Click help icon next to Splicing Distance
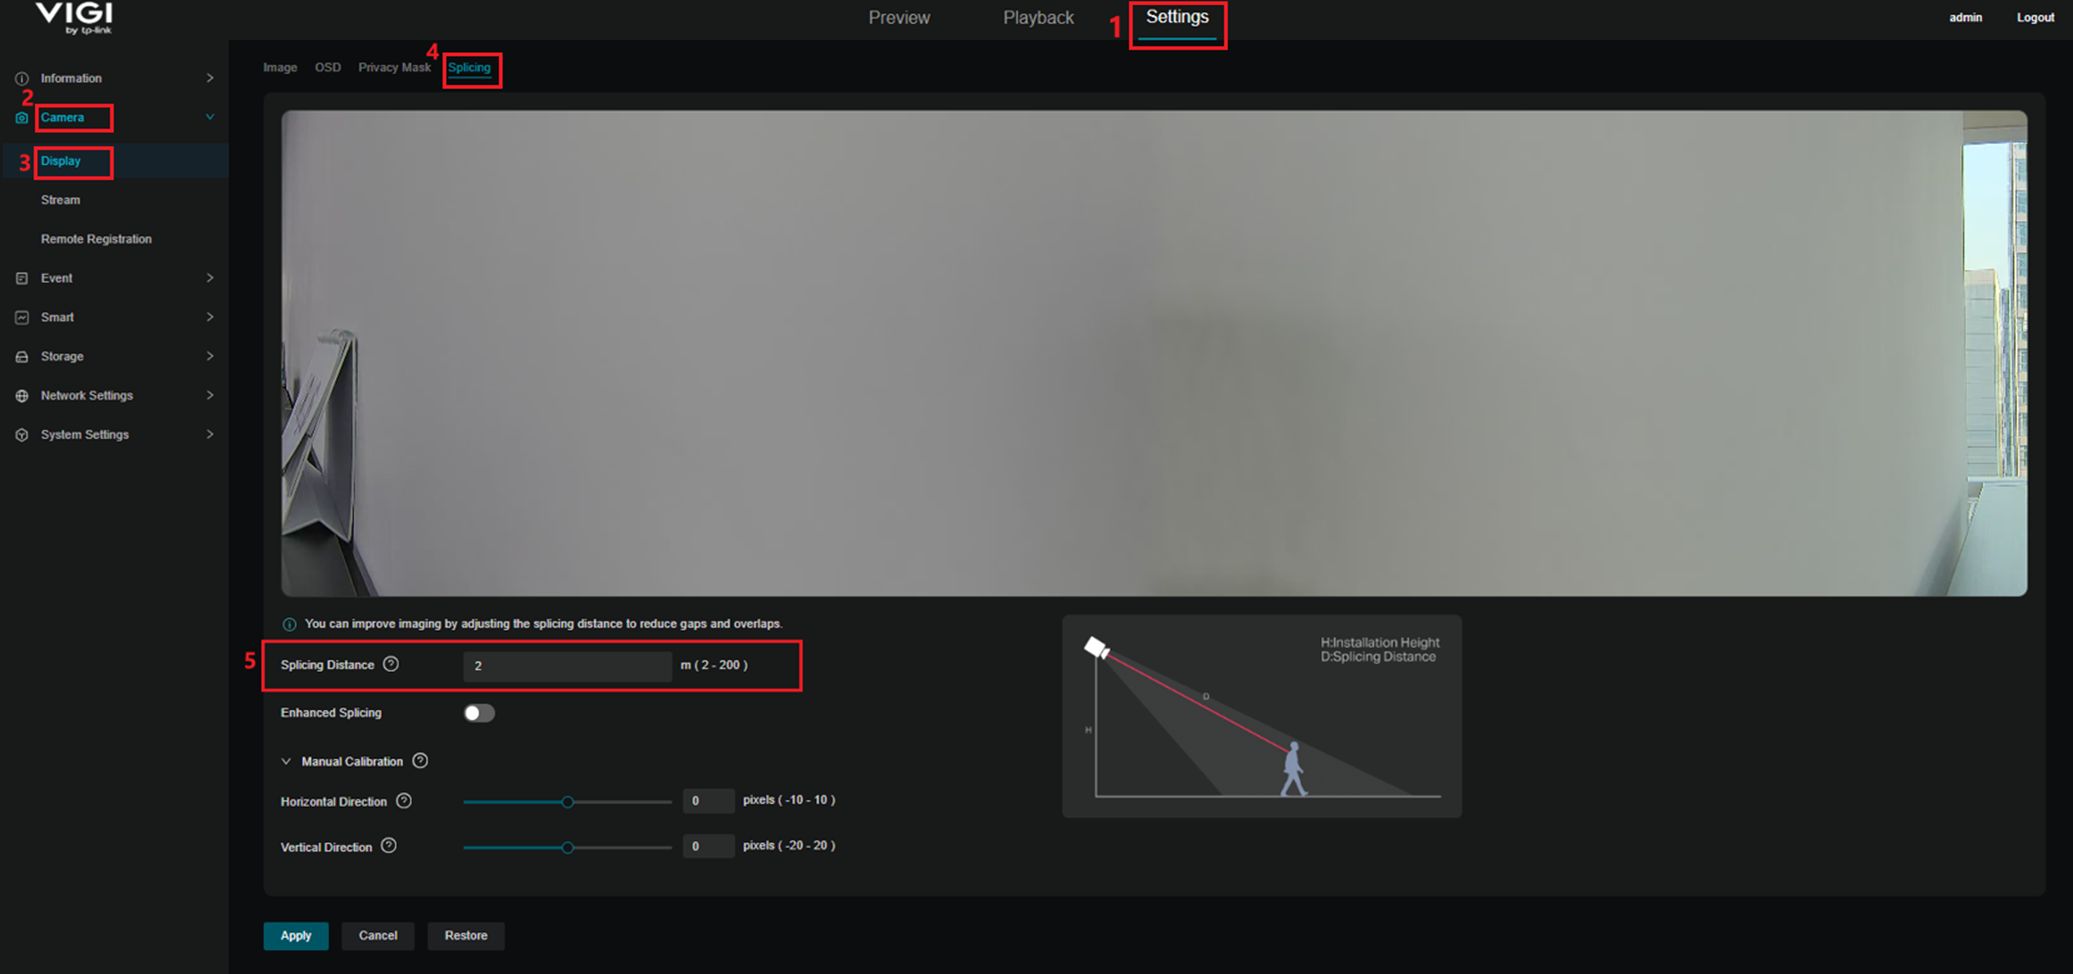This screenshot has height=974, width=2073. point(391,664)
